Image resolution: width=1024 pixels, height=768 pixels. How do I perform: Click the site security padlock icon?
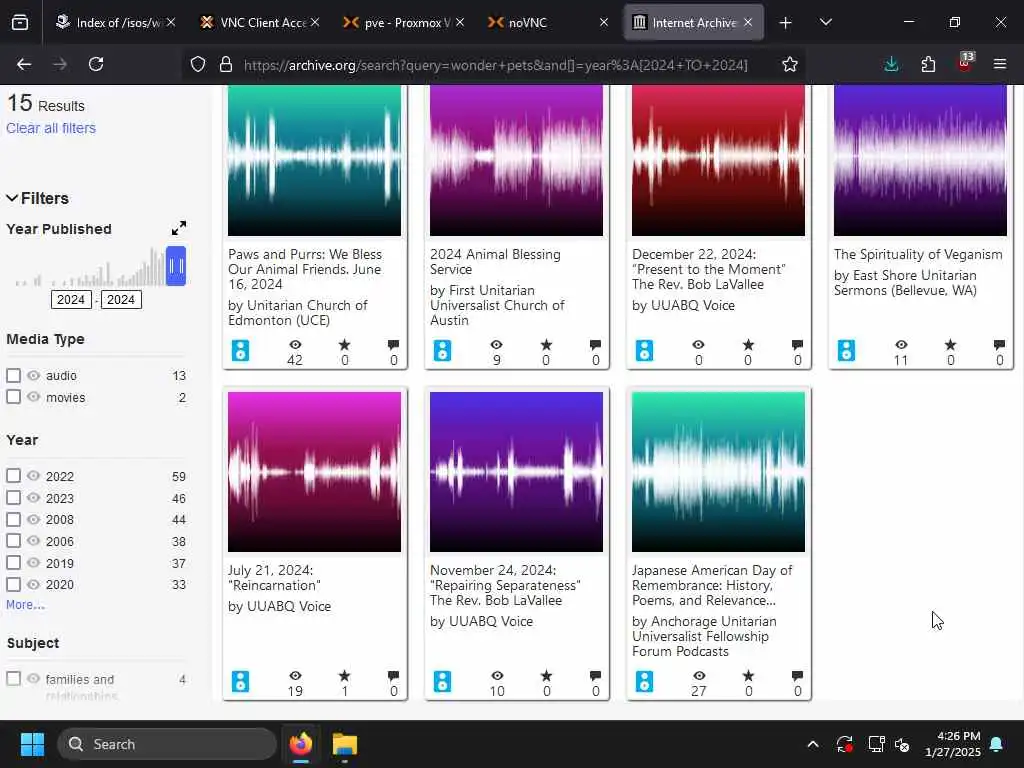click(x=226, y=64)
